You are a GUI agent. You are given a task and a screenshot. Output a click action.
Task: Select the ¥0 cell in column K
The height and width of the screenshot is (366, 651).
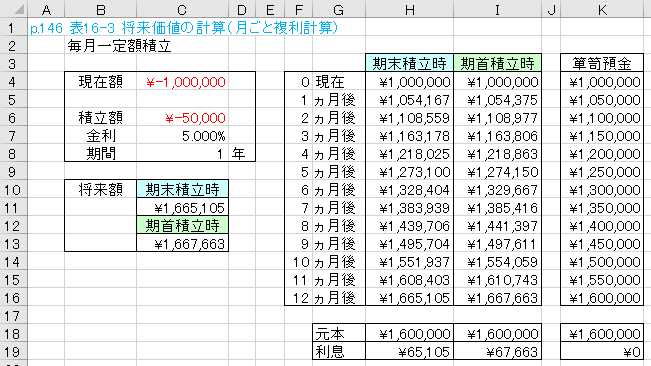click(x=602, y=351)
